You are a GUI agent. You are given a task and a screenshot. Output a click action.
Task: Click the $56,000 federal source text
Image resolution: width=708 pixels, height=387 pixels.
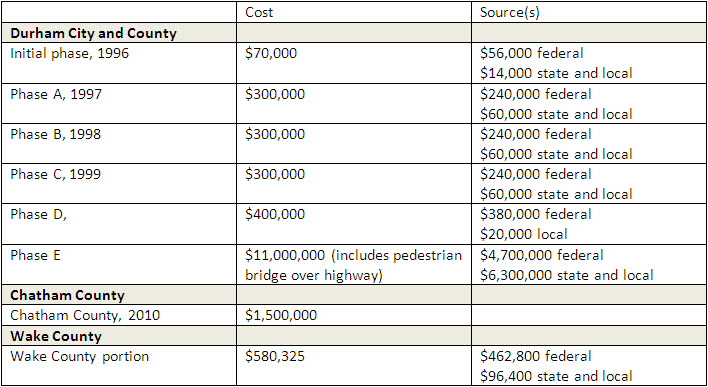tap(531, 53)
